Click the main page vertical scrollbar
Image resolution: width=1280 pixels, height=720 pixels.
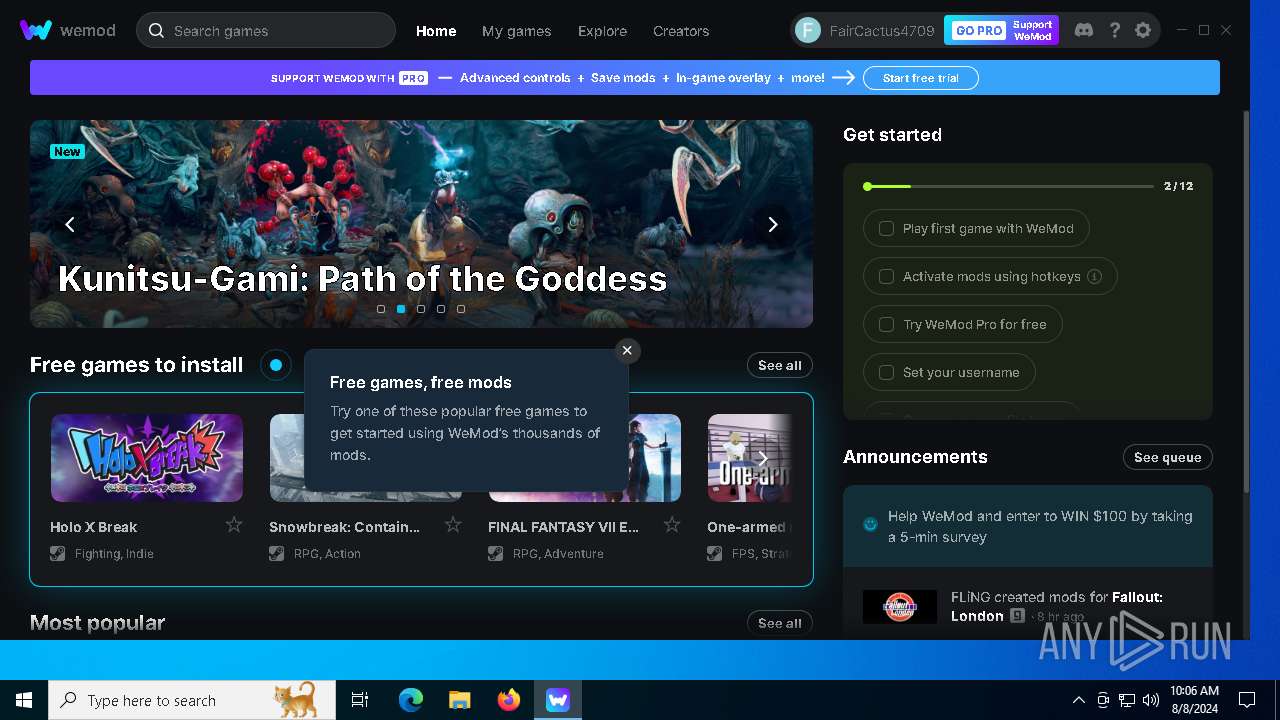(1246, 300)
